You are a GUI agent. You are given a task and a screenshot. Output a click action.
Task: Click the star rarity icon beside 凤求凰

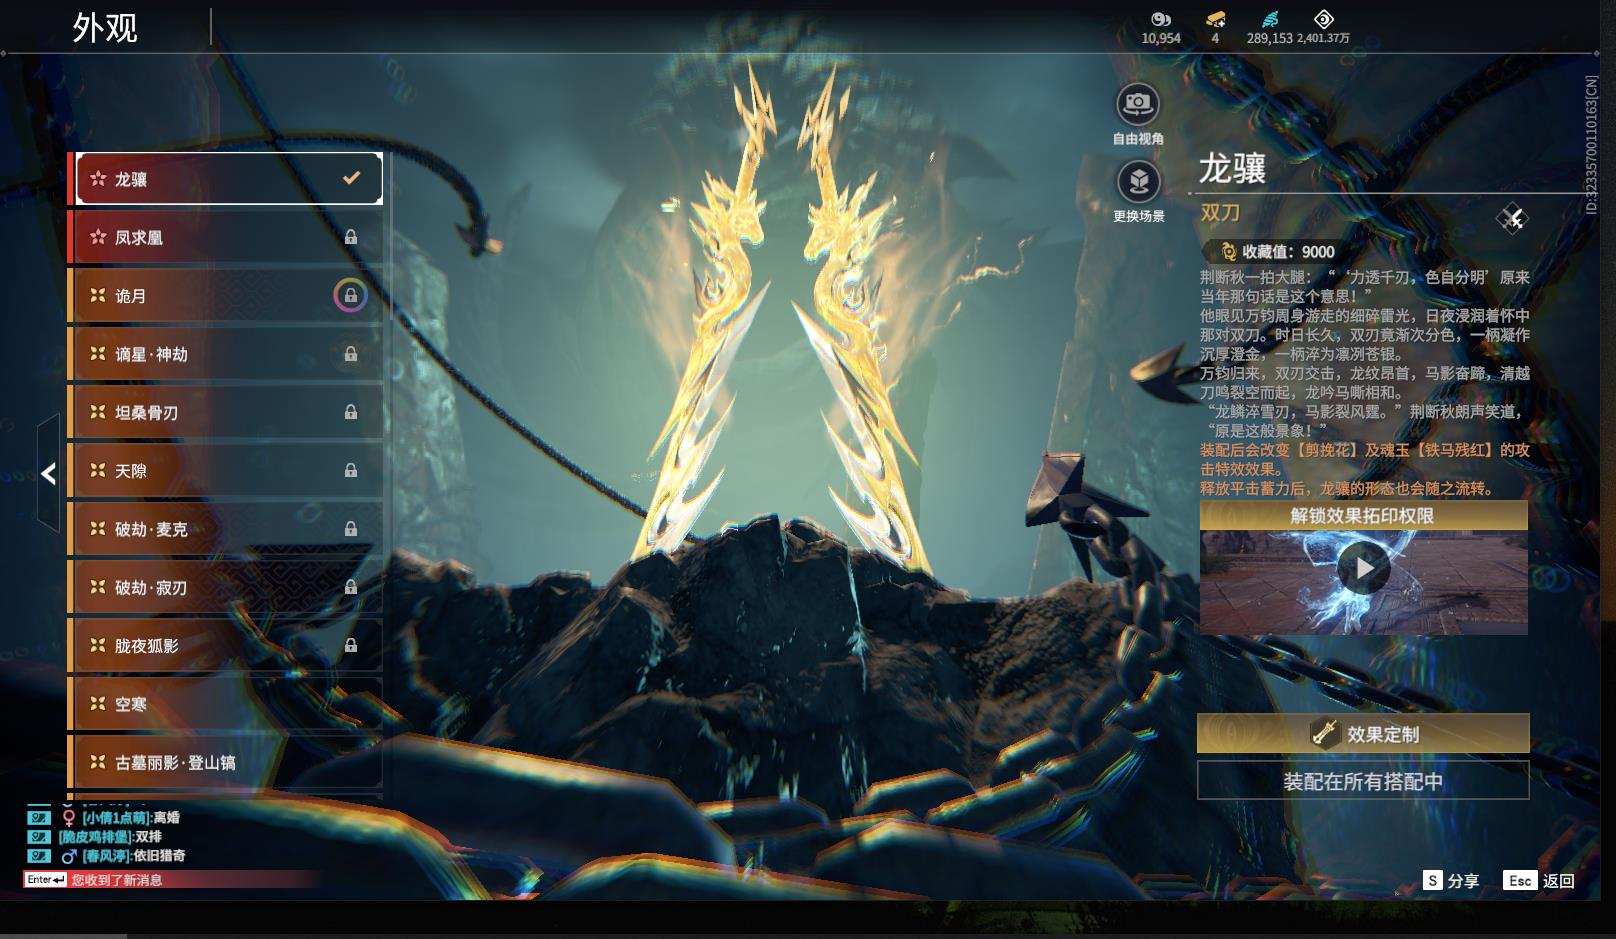point(98,237)
